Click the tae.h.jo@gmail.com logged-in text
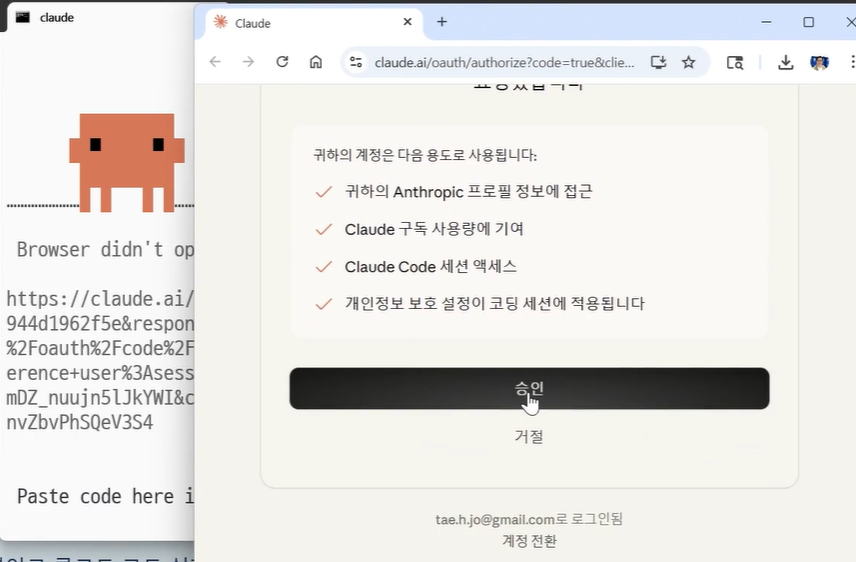Image resolution: width=856 pixels, height=562 pixels. 528,519
